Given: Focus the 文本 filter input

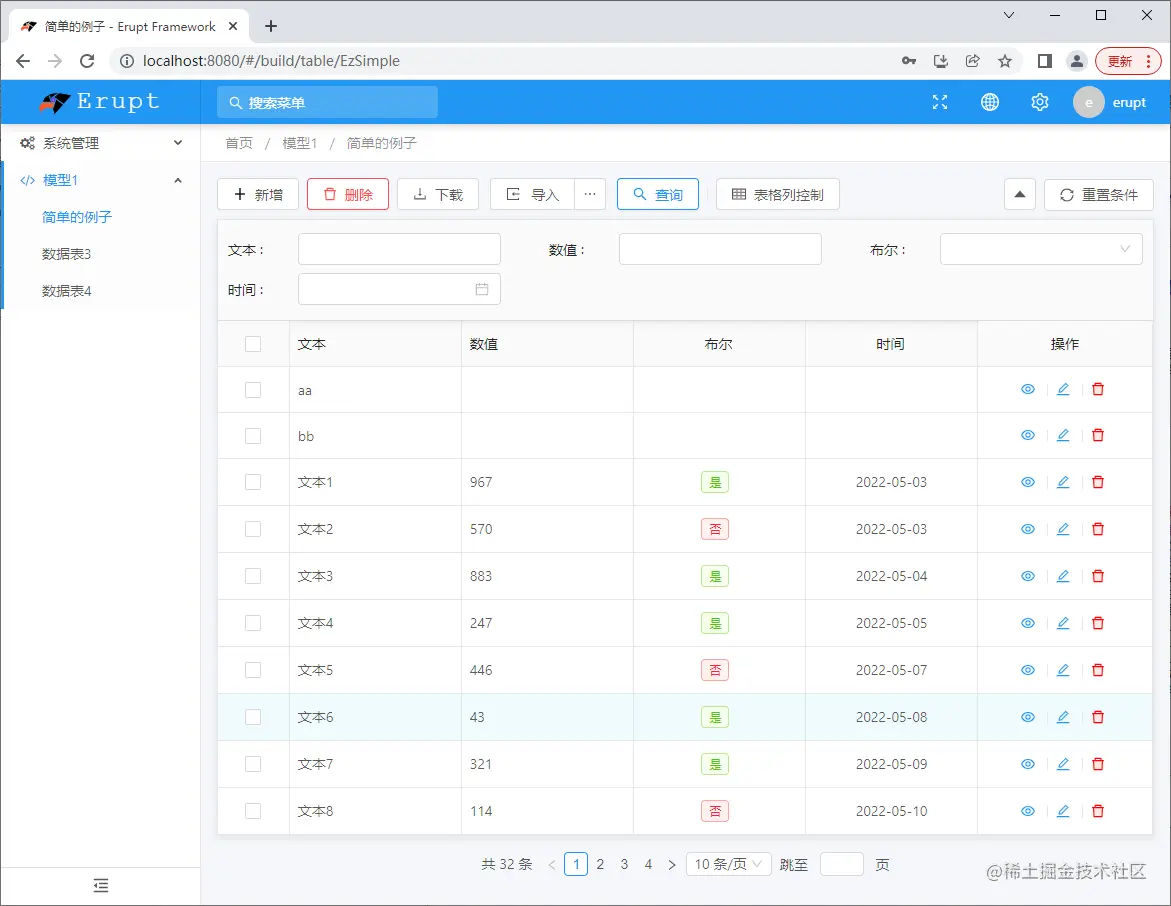Looking at the screenshot, I should (400, 249).
